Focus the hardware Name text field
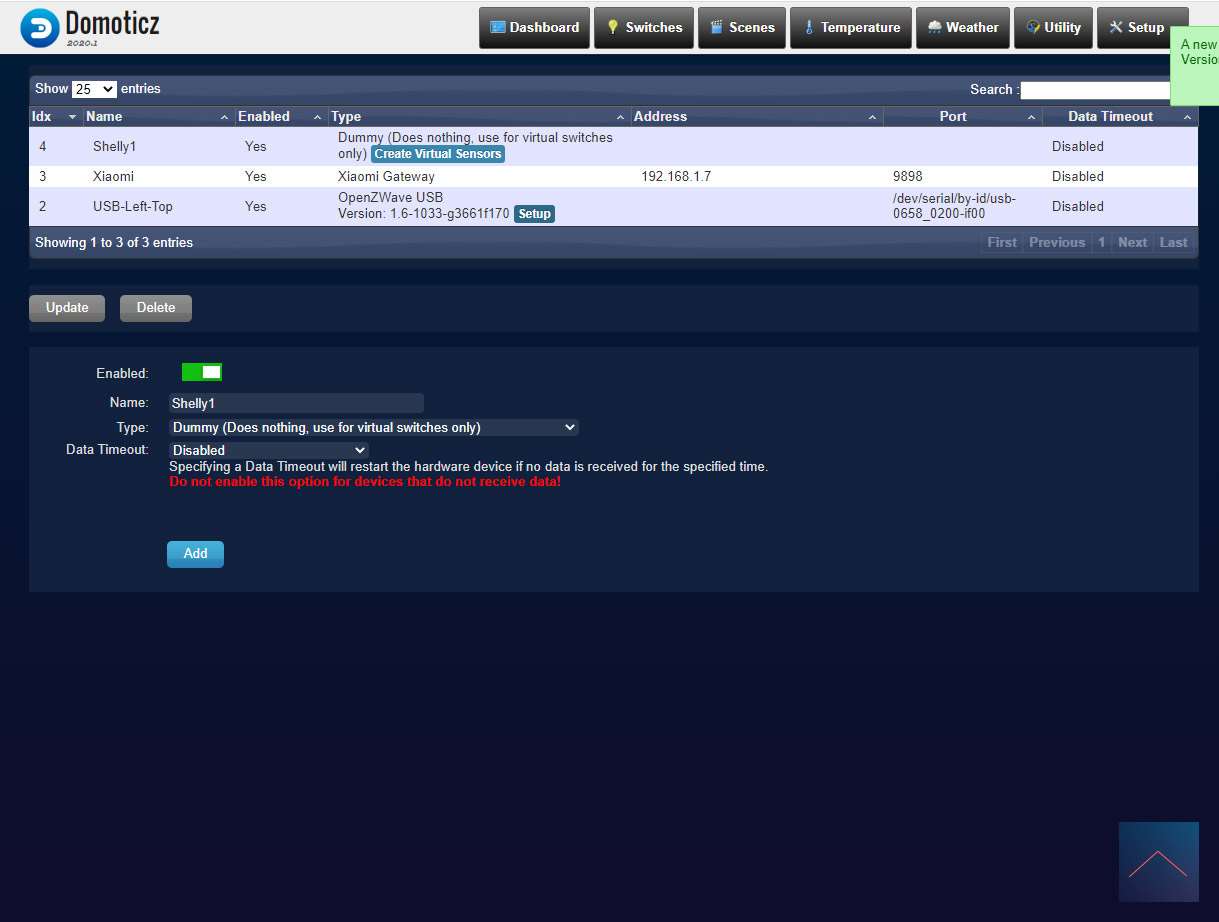1219x922 pixels. click(x=296, y=403)
